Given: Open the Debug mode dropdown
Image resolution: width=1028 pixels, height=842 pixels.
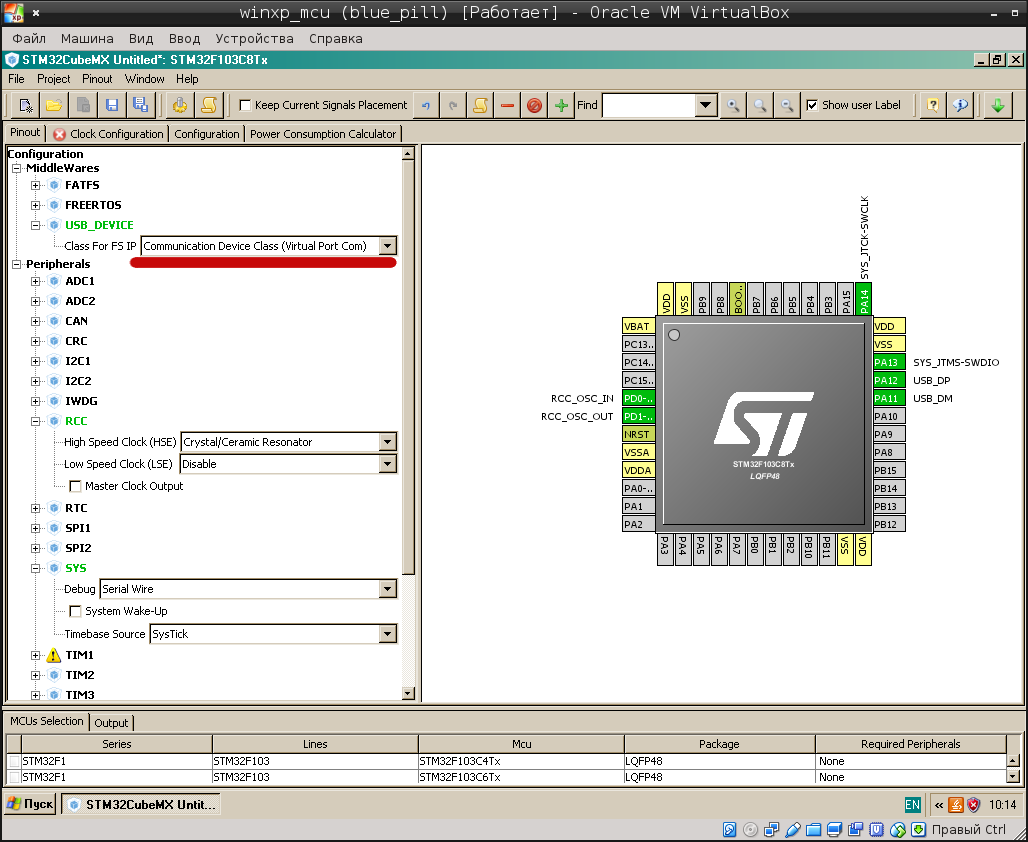Looking at the screenshot, I should click(388, 590).
